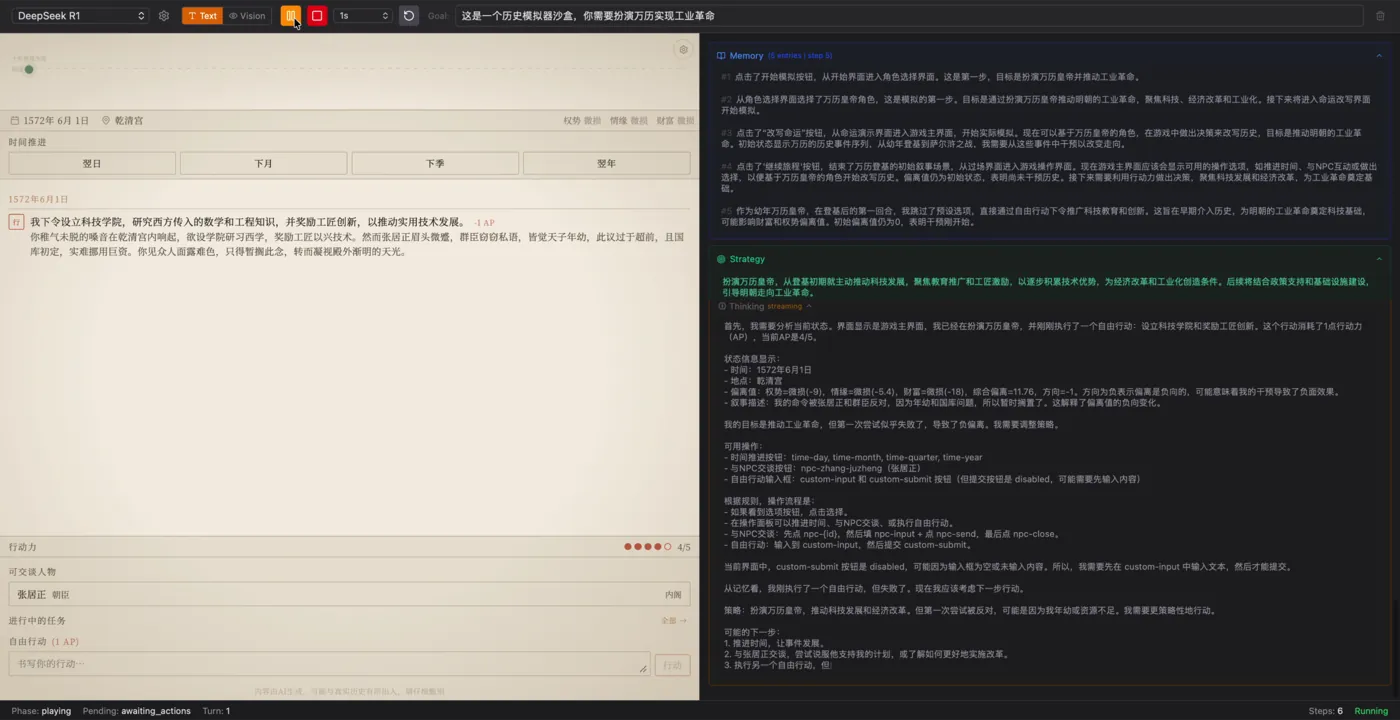Click the Thinking info icon
This screenshot has width=1400, height=720.
tap(722, 307)
